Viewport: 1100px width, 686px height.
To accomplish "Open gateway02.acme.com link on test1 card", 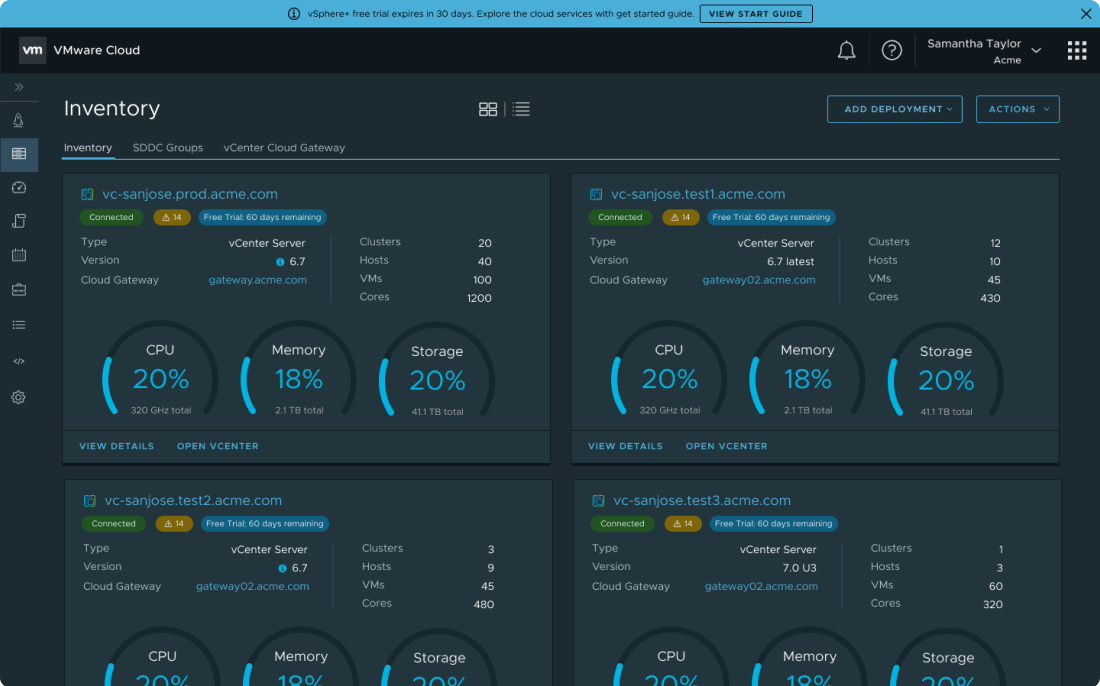I will coord(759,280).
